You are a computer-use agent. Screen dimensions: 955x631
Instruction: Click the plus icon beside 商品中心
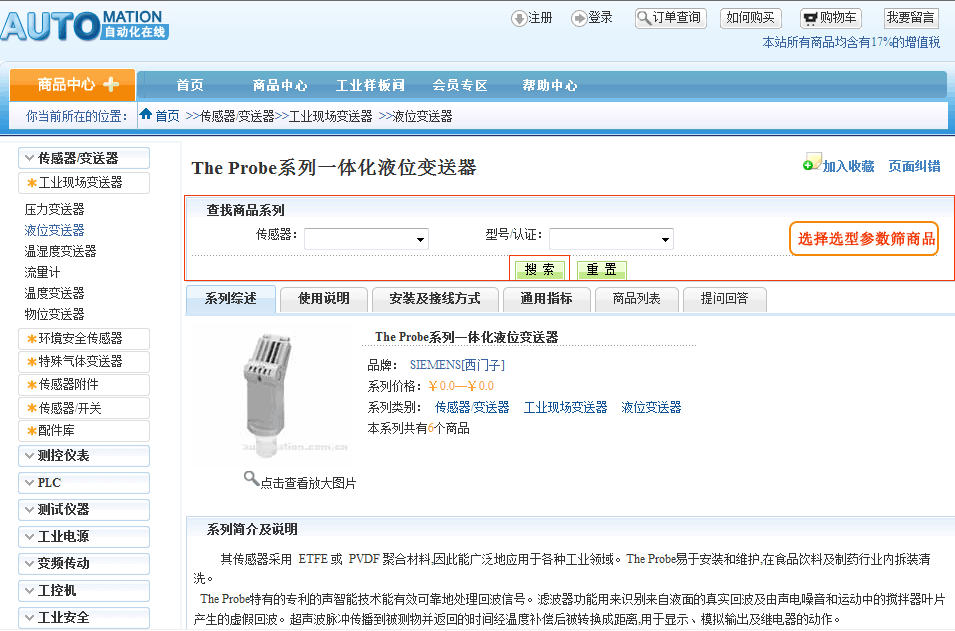111,84
